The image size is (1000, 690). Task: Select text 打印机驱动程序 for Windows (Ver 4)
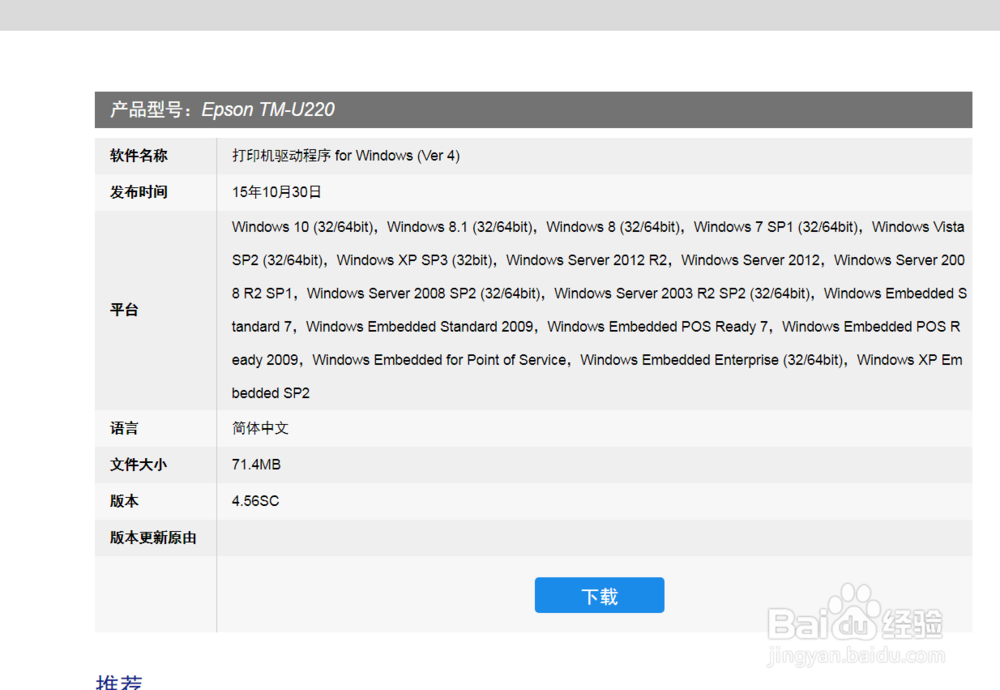pyautogui.click(x=346, y=156)
